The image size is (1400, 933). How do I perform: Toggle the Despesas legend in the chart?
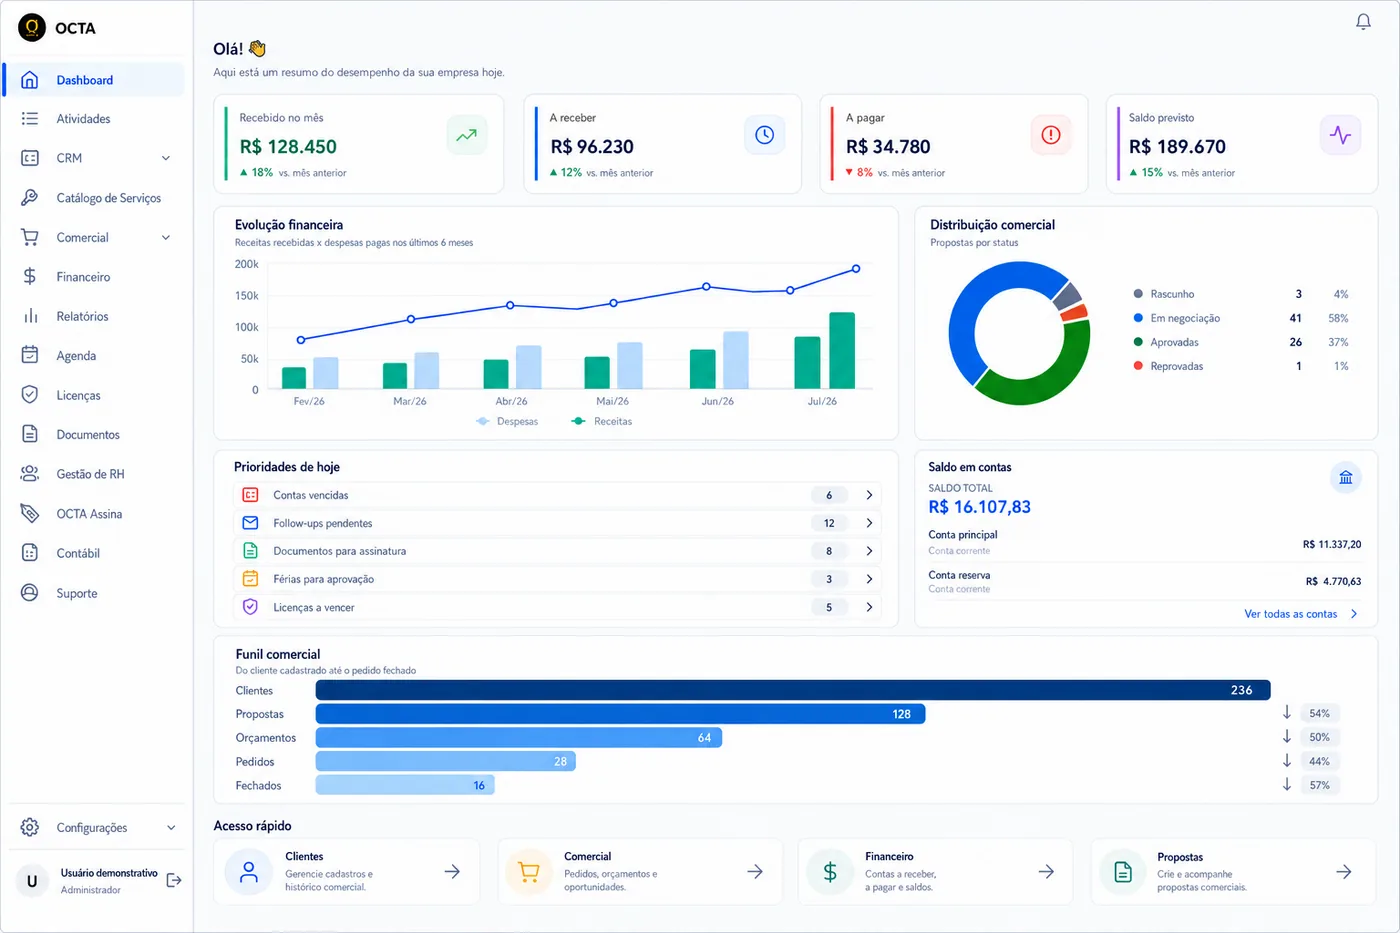[507, 421]
